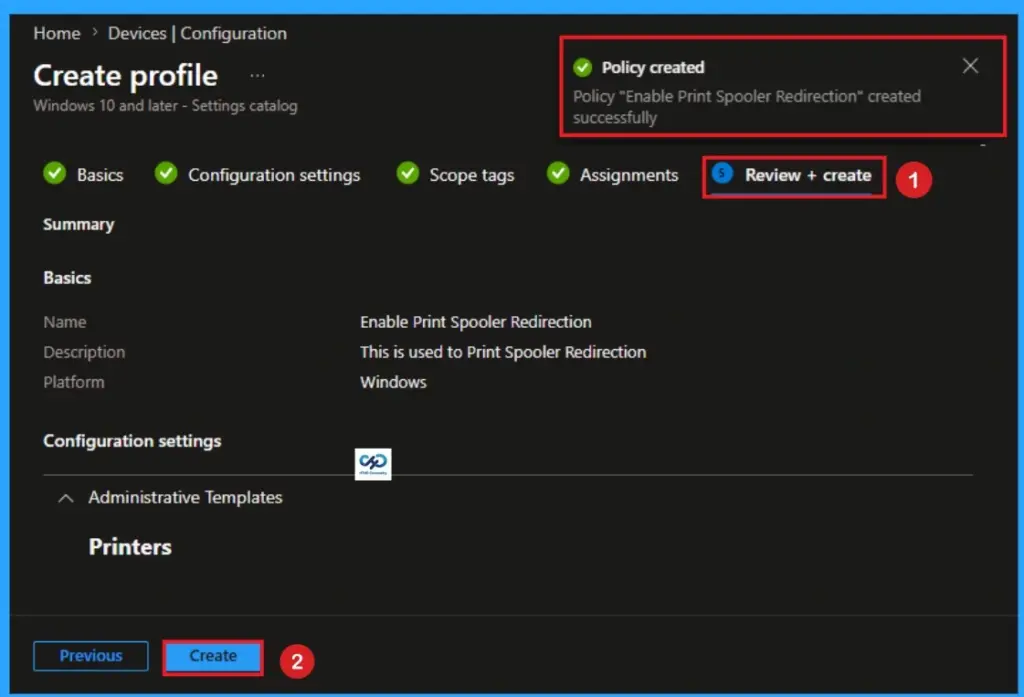Click the Create profile page title
1024x697 pixels.
125,76
